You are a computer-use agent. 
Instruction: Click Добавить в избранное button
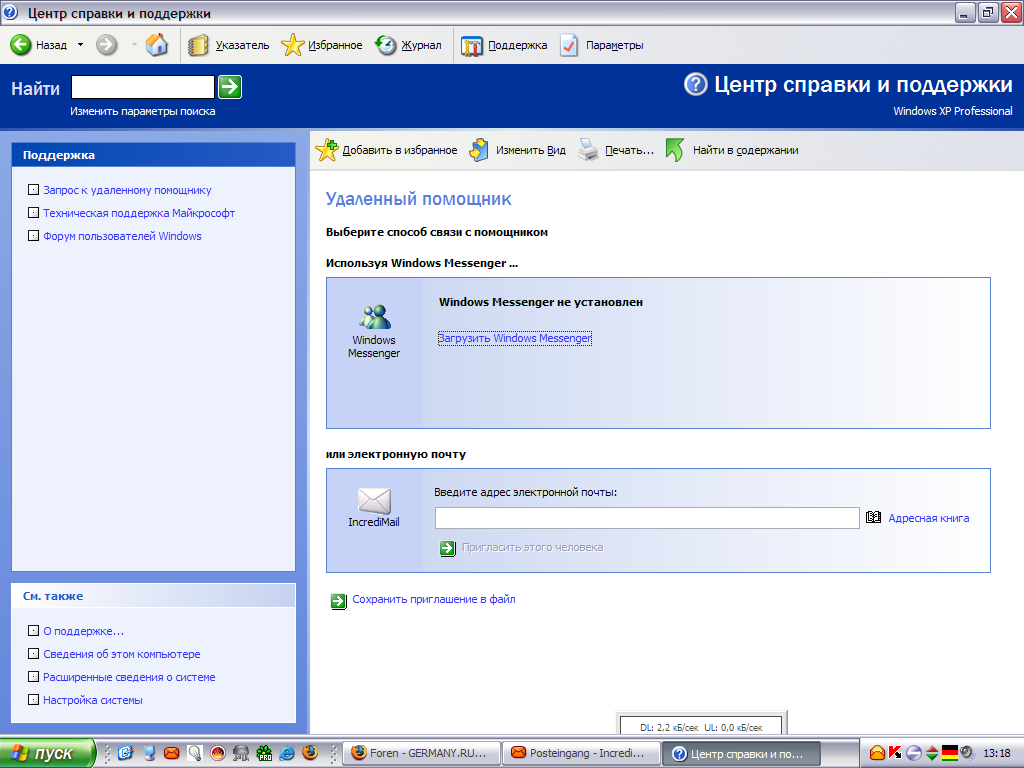coord(386,150)
